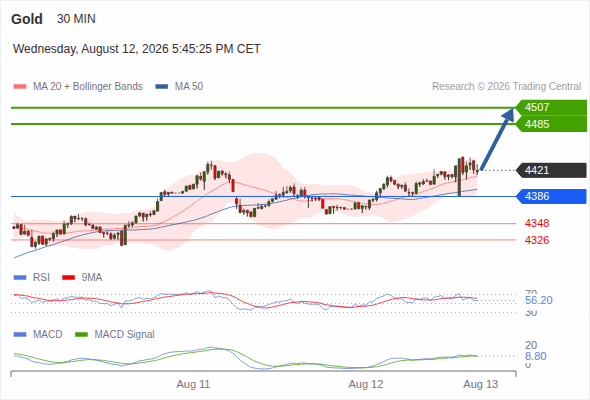Select the 4507 resistance price tag

(551, 108)
